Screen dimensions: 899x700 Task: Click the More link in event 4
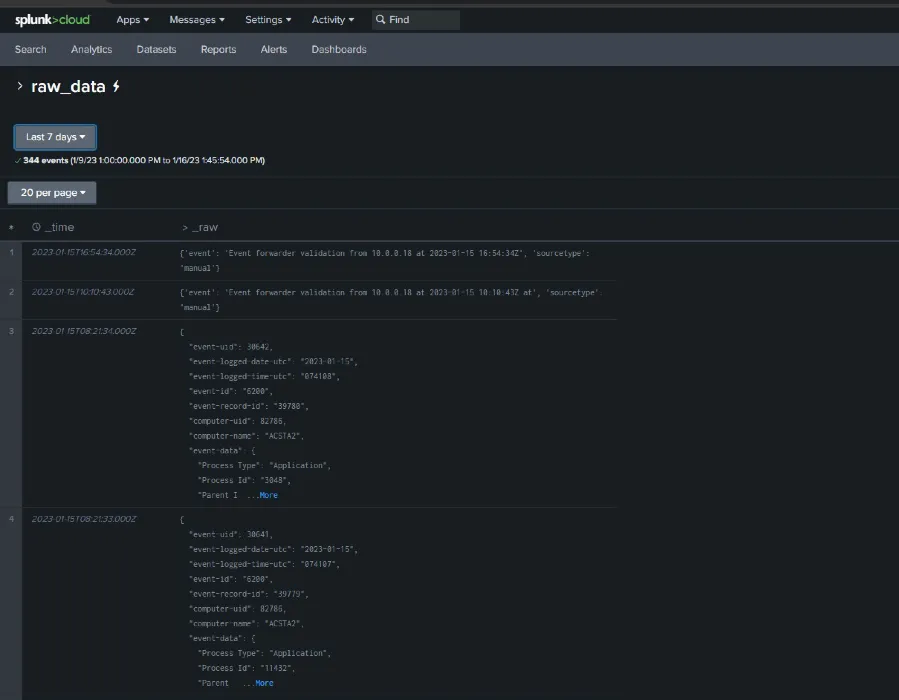[263, 683]
